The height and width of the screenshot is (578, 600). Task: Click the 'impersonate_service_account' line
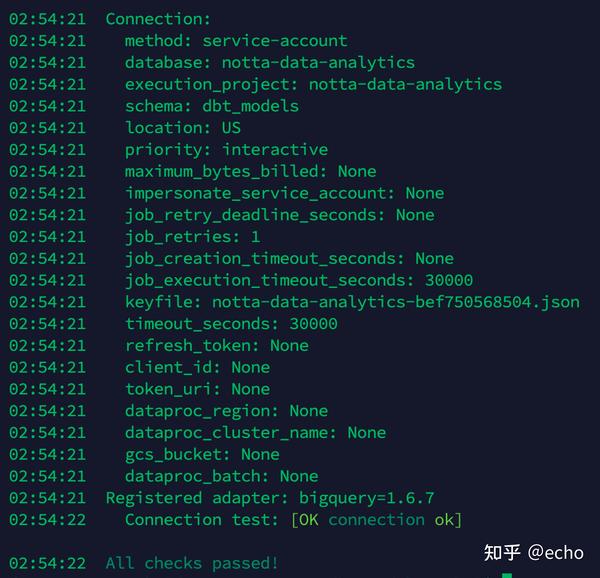[x=284, y=193]
